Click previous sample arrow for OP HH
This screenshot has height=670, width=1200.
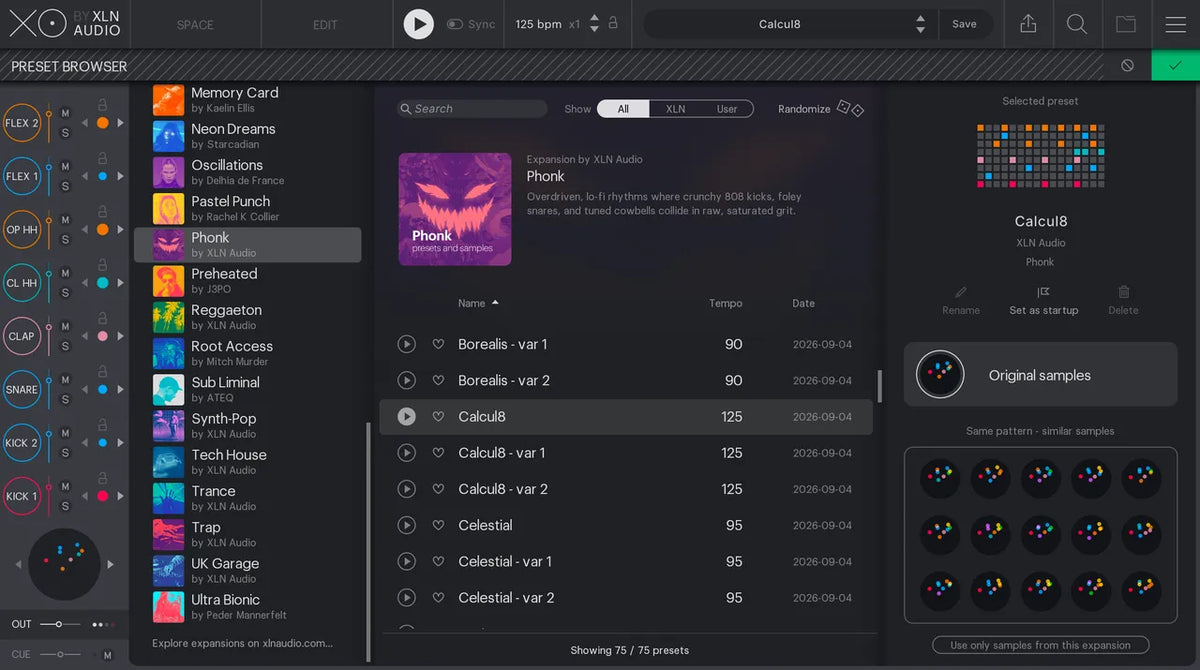[85, 230]
